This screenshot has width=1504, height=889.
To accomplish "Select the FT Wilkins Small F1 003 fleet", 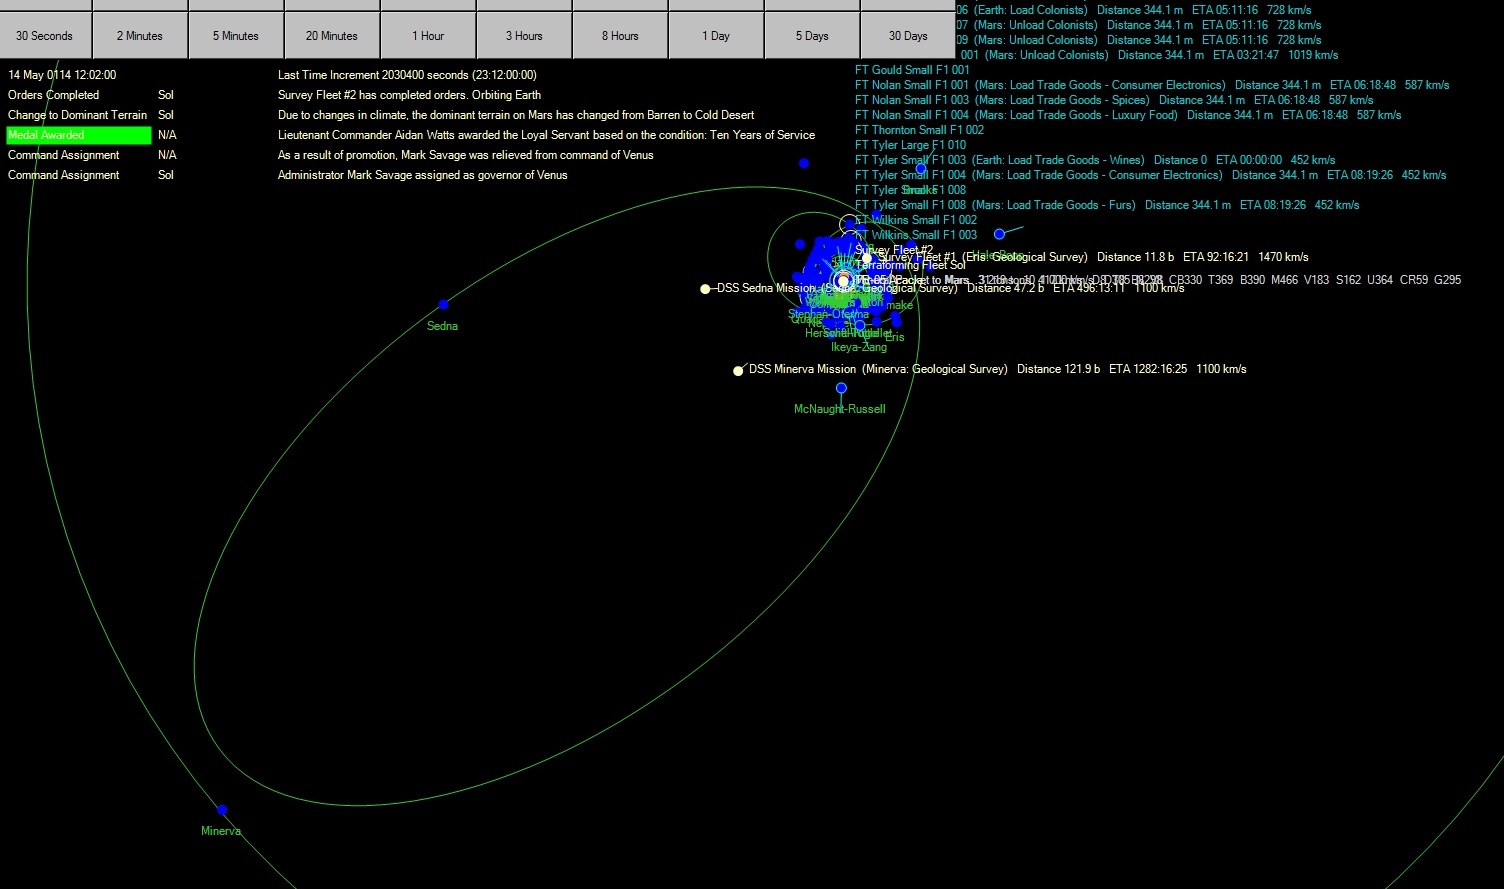I will click(x=916, y=235).
